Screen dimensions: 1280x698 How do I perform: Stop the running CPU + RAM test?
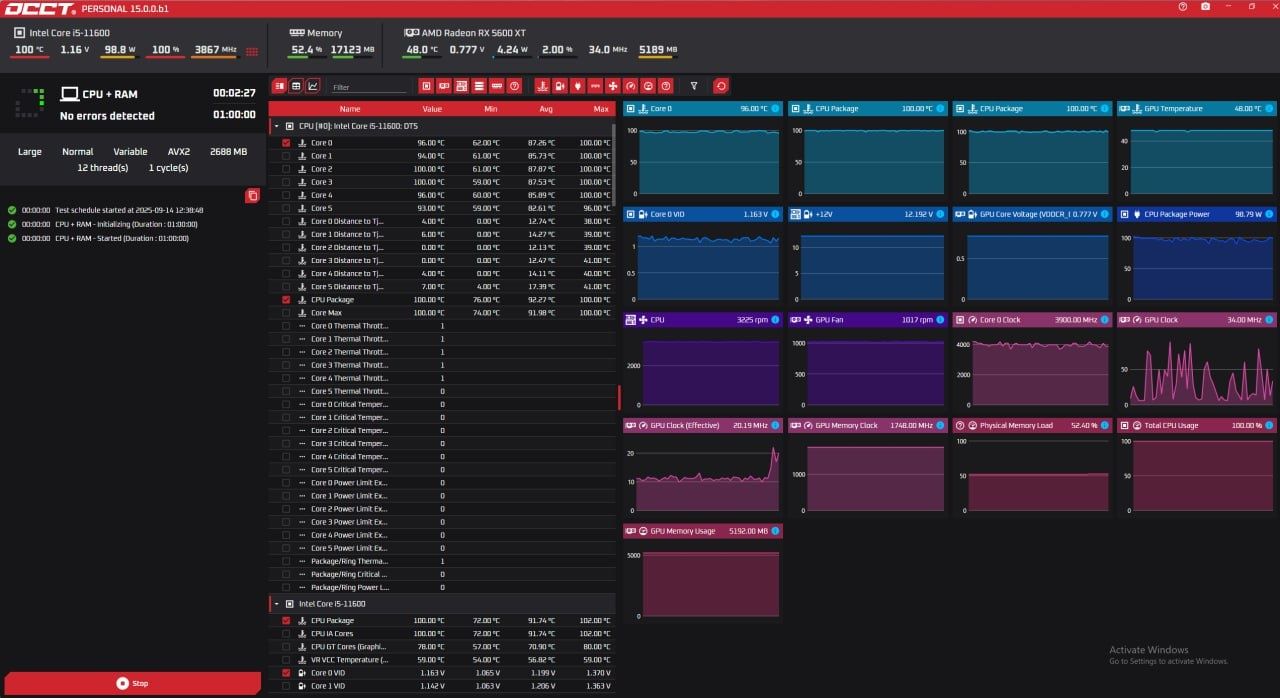pos(131,684)
